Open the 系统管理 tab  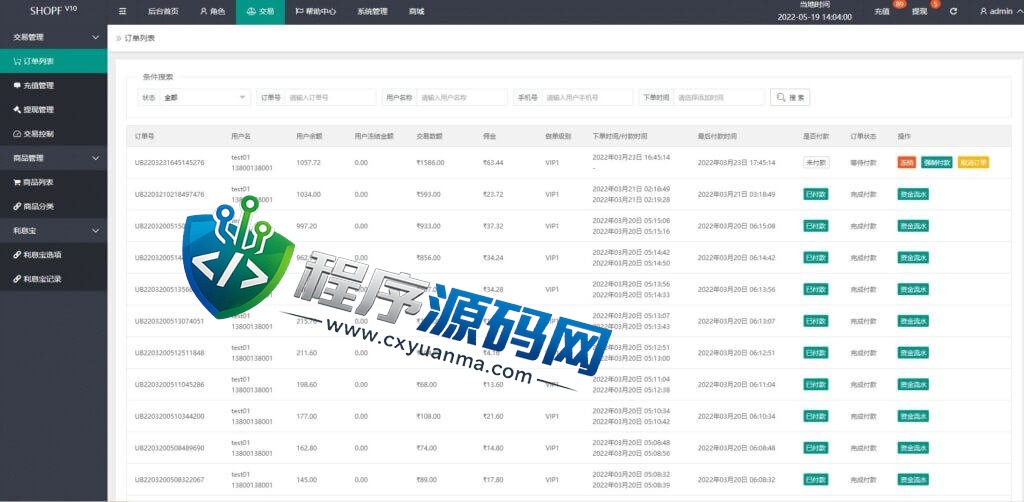pos(372,11)
